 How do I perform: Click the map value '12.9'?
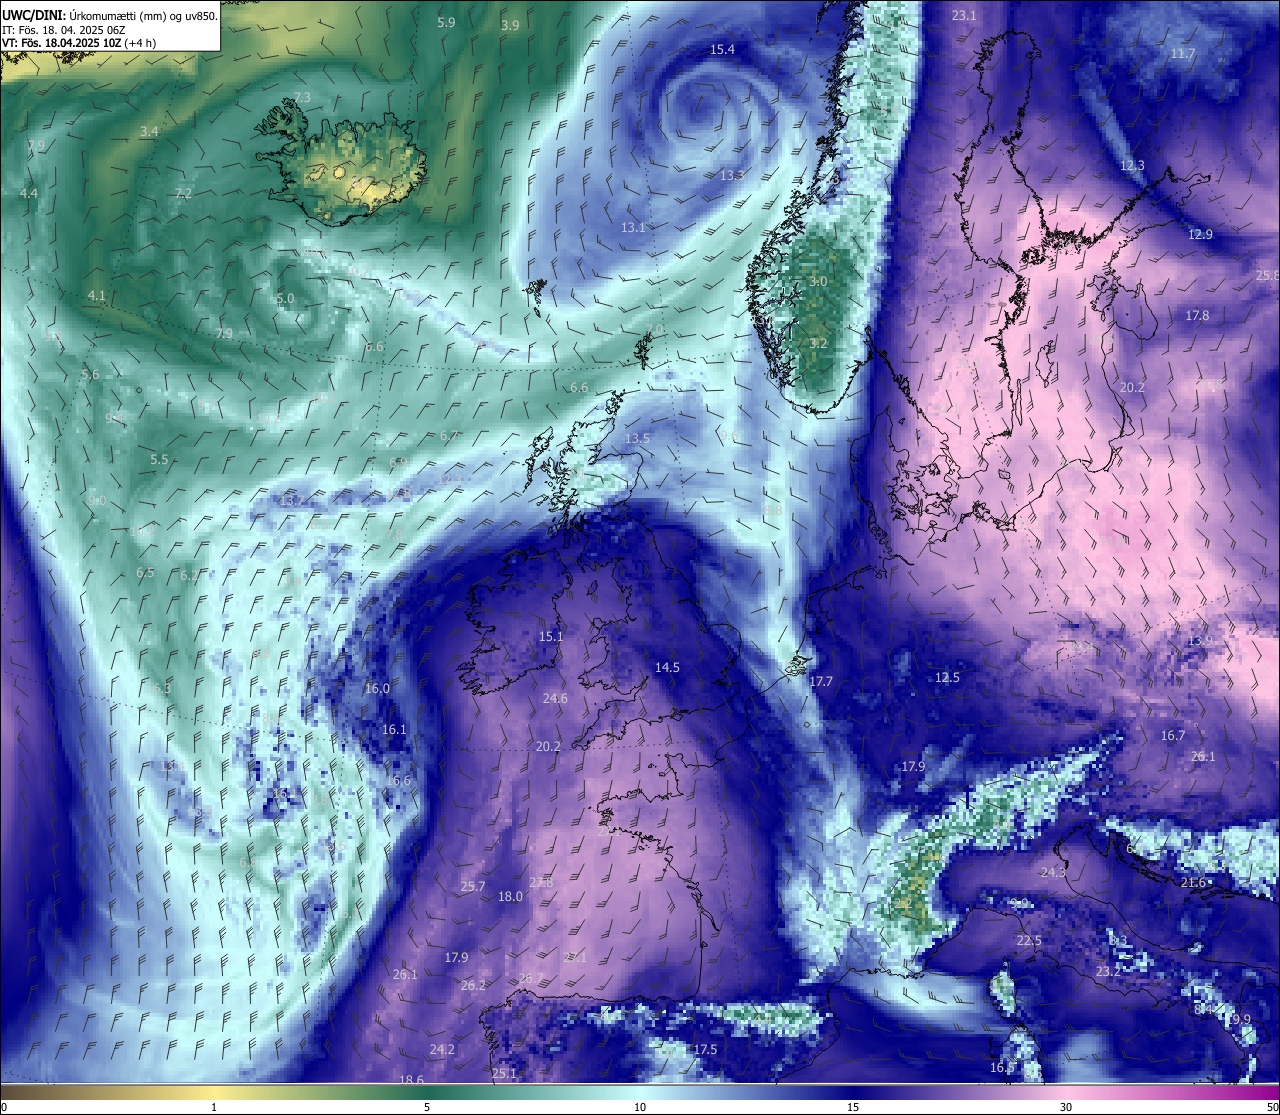point(1200,234)
